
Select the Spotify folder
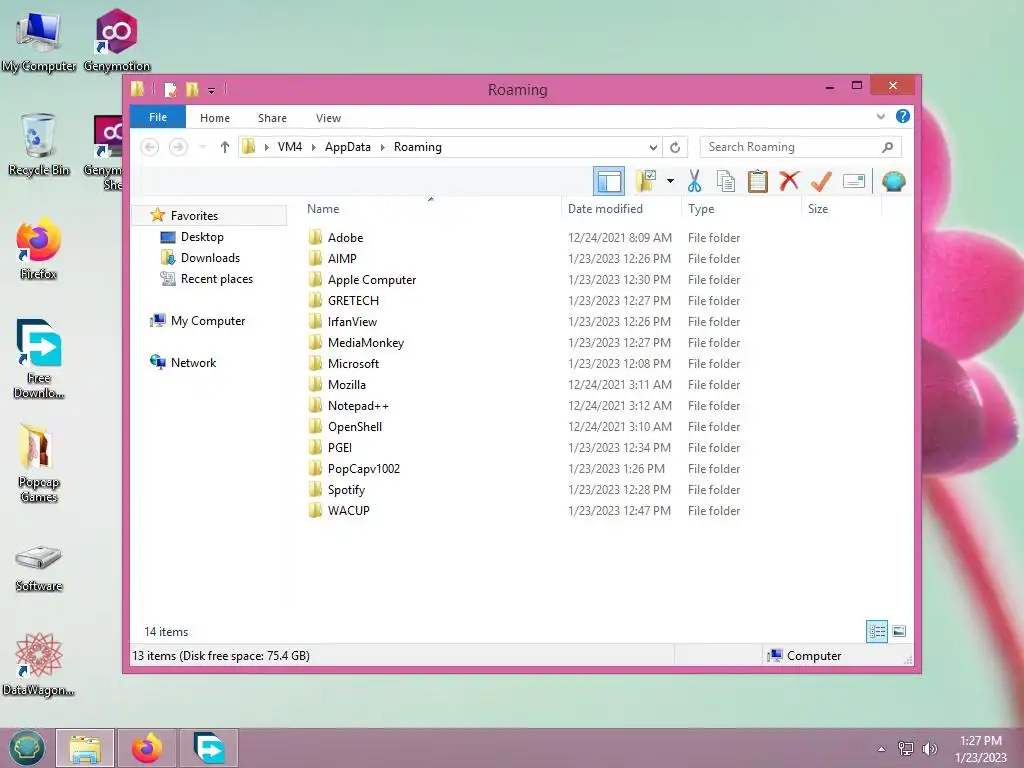(x=346, y=489)
